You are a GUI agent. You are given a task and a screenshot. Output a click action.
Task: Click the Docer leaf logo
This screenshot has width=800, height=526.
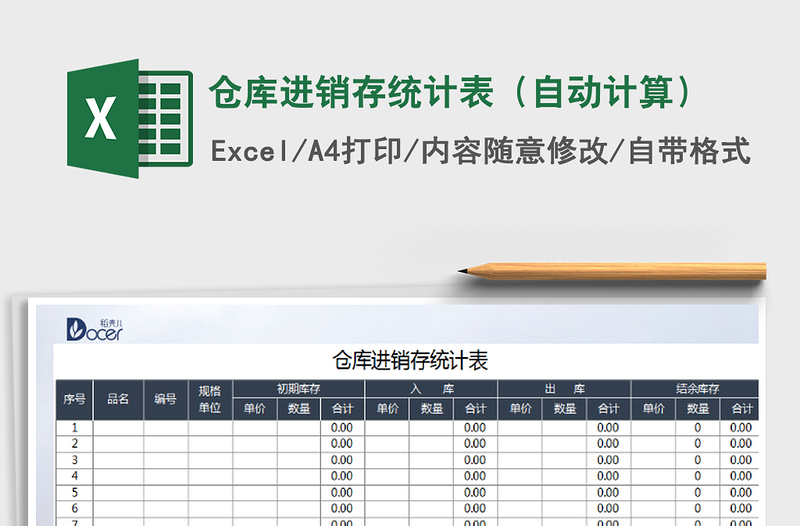(93, 328)
